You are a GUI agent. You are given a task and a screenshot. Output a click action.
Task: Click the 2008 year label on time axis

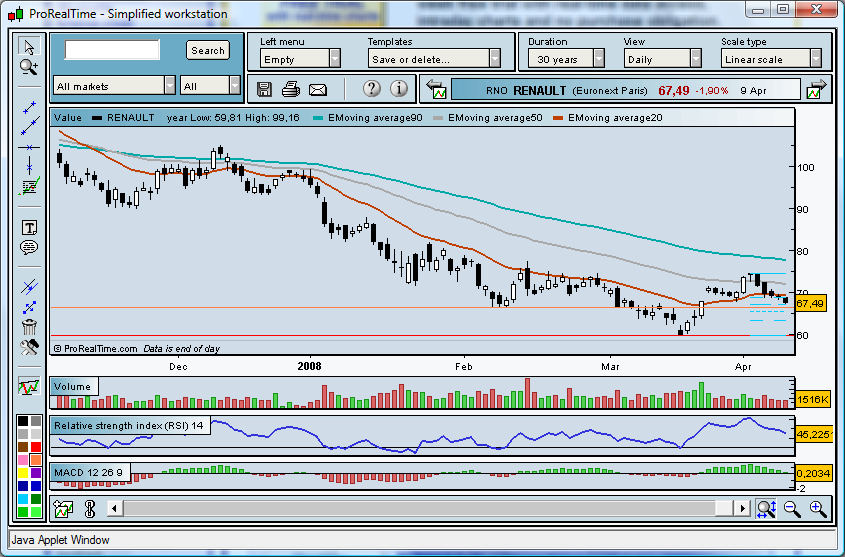[309, 366]
